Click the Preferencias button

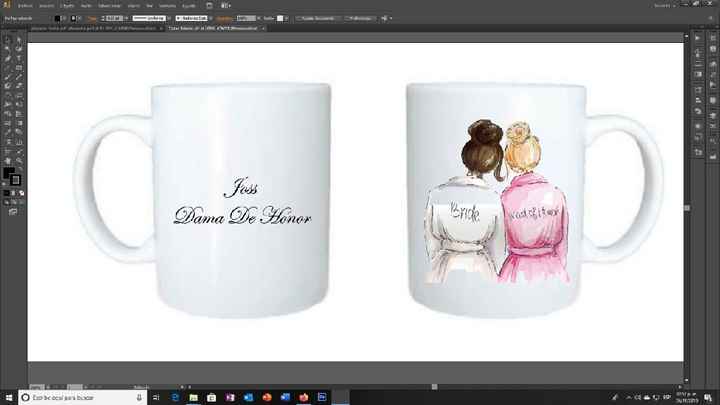(x=360, y=18)
